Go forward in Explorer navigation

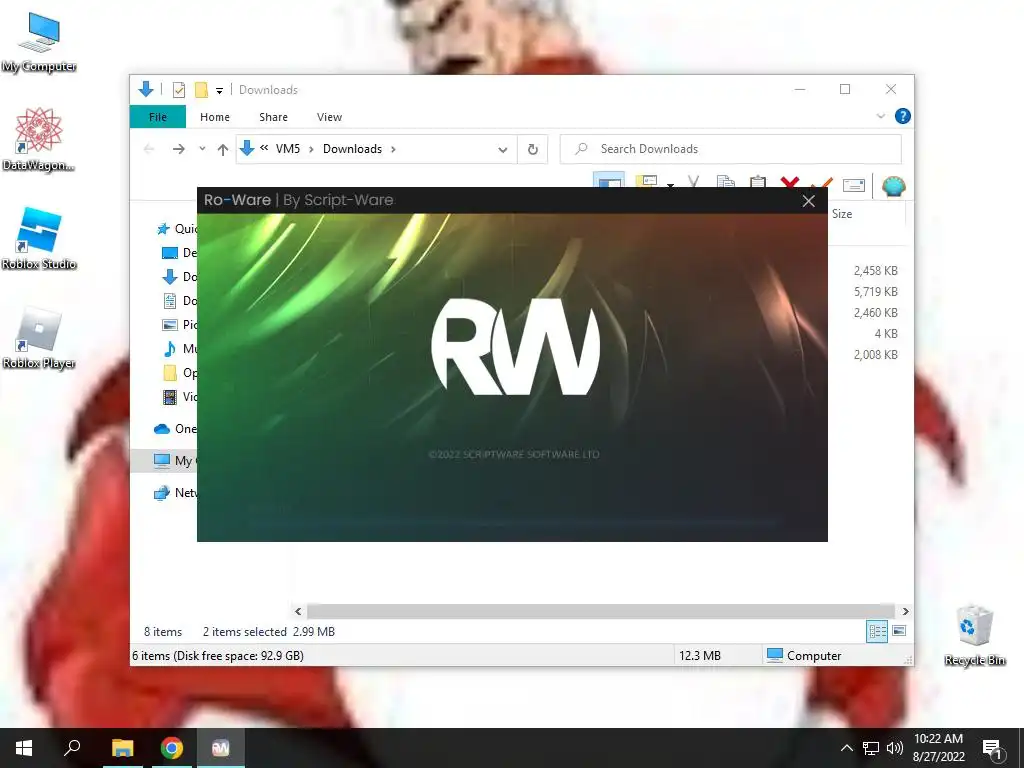coord(178,149)
